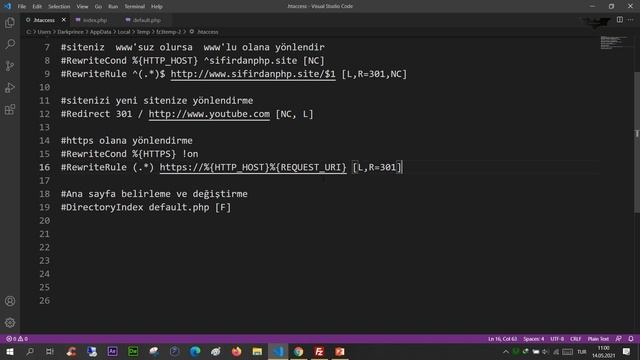The image size is (640, 360).
Task: Click the Local breadcrumb segment
Action: pos(124,32)
